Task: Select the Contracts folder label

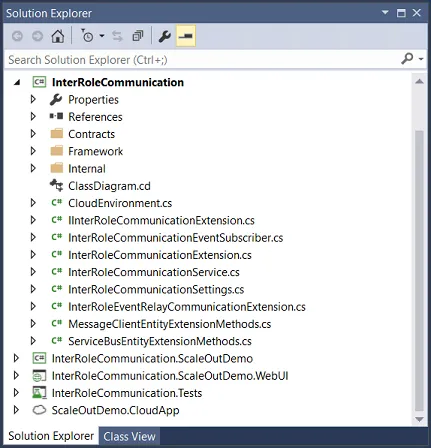Action: pos(92,134)
